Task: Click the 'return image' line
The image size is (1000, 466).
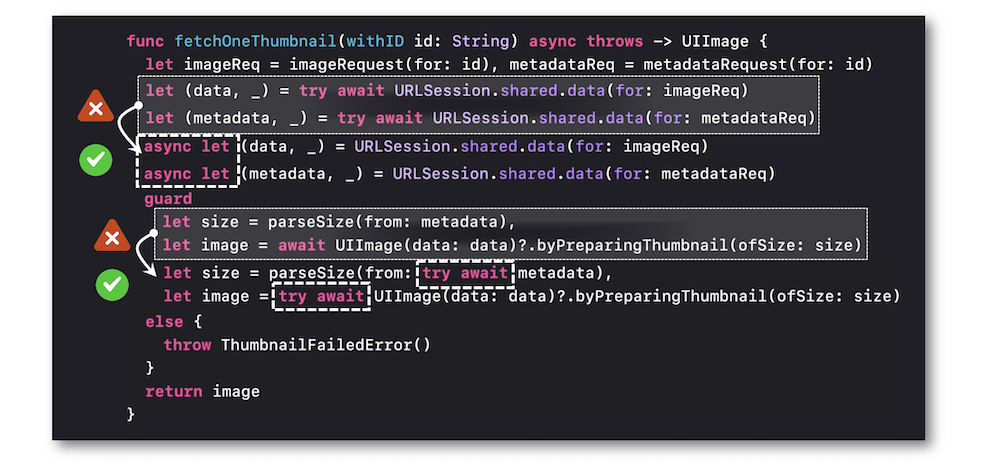Action: coord(202,391)
